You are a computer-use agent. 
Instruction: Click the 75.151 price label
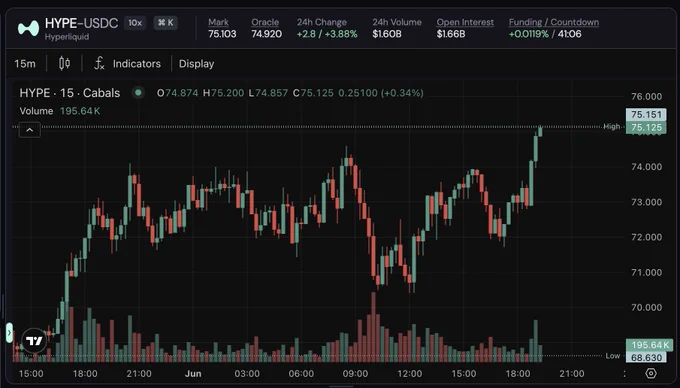coord(646,114)
